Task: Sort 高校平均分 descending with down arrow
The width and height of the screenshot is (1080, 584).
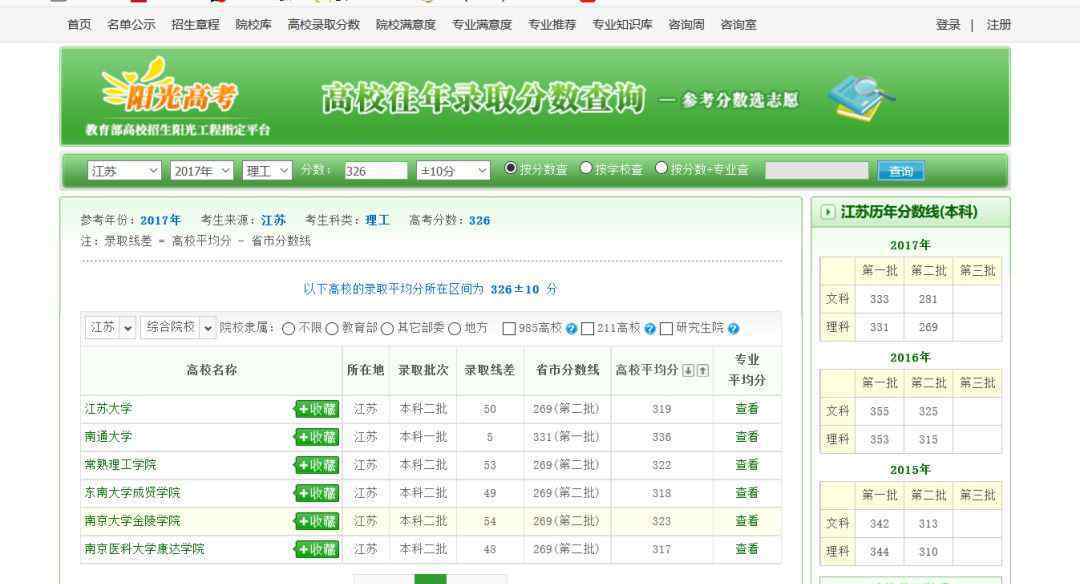Action: click(687, 371)
